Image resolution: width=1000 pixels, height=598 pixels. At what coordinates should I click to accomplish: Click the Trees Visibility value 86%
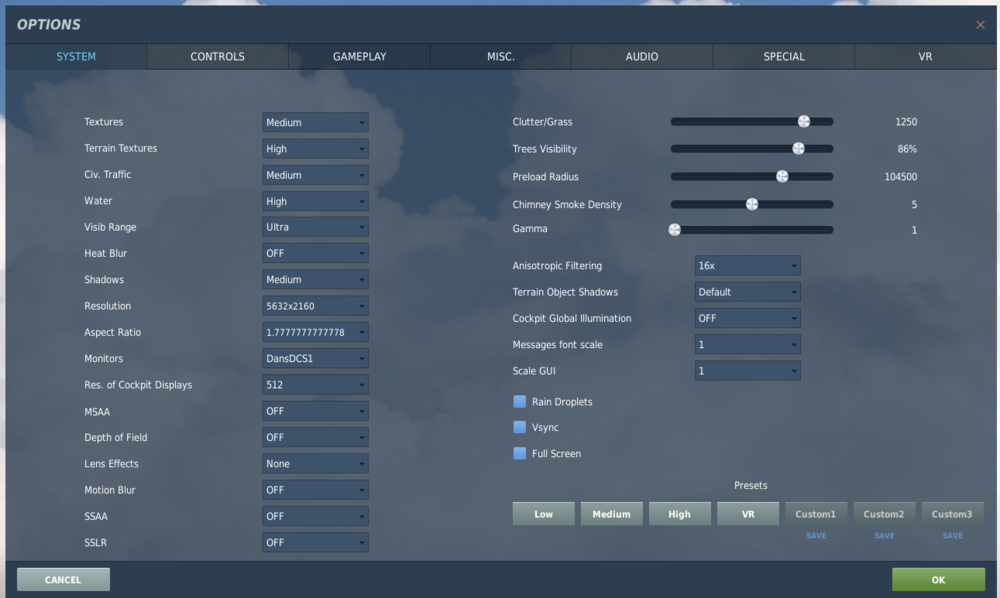click(907, 149)
